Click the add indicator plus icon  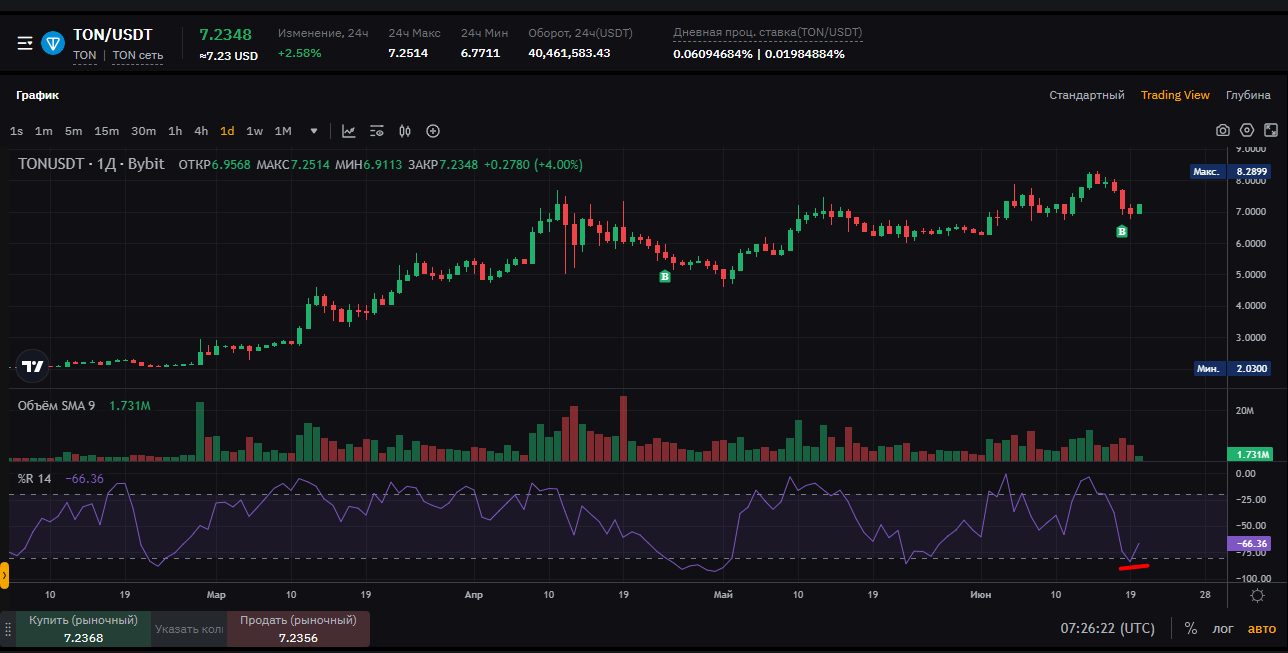tap(433, 131)
